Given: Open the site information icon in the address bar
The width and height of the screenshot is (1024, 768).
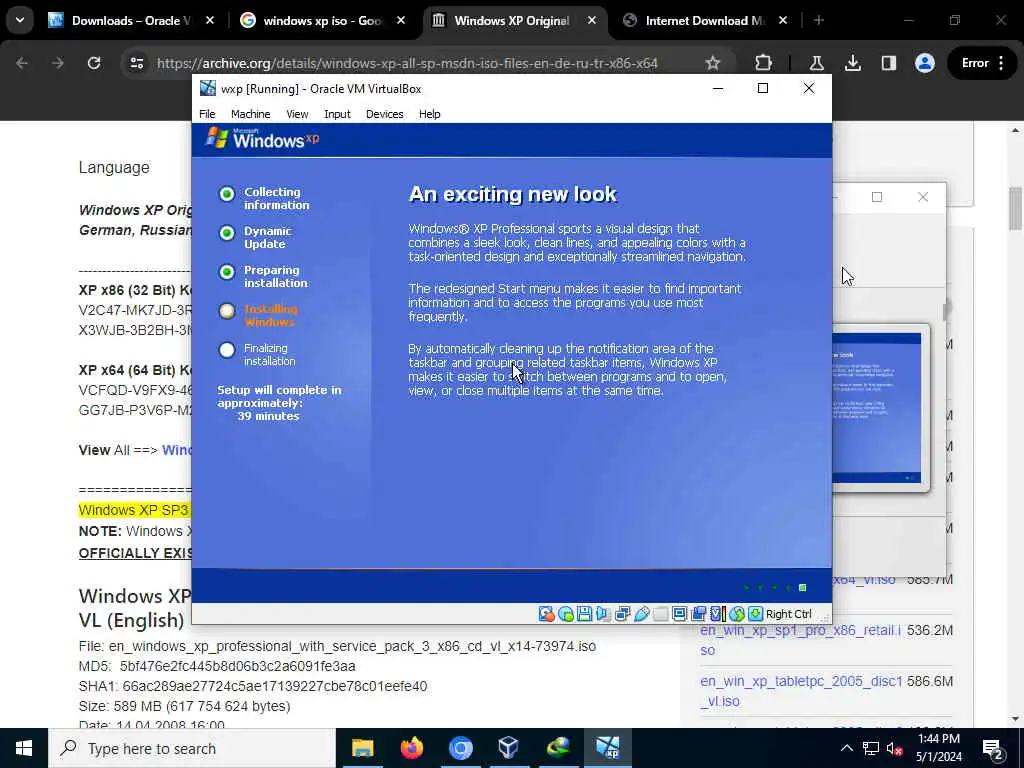Looking at the screenshot, I should click(136, 63).
